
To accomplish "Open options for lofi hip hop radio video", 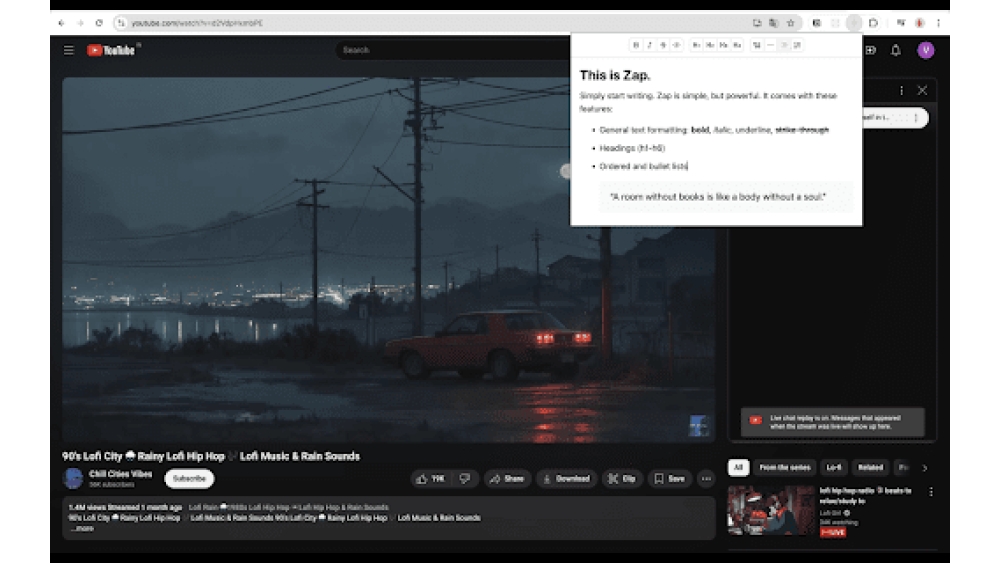I will [931, 492].
